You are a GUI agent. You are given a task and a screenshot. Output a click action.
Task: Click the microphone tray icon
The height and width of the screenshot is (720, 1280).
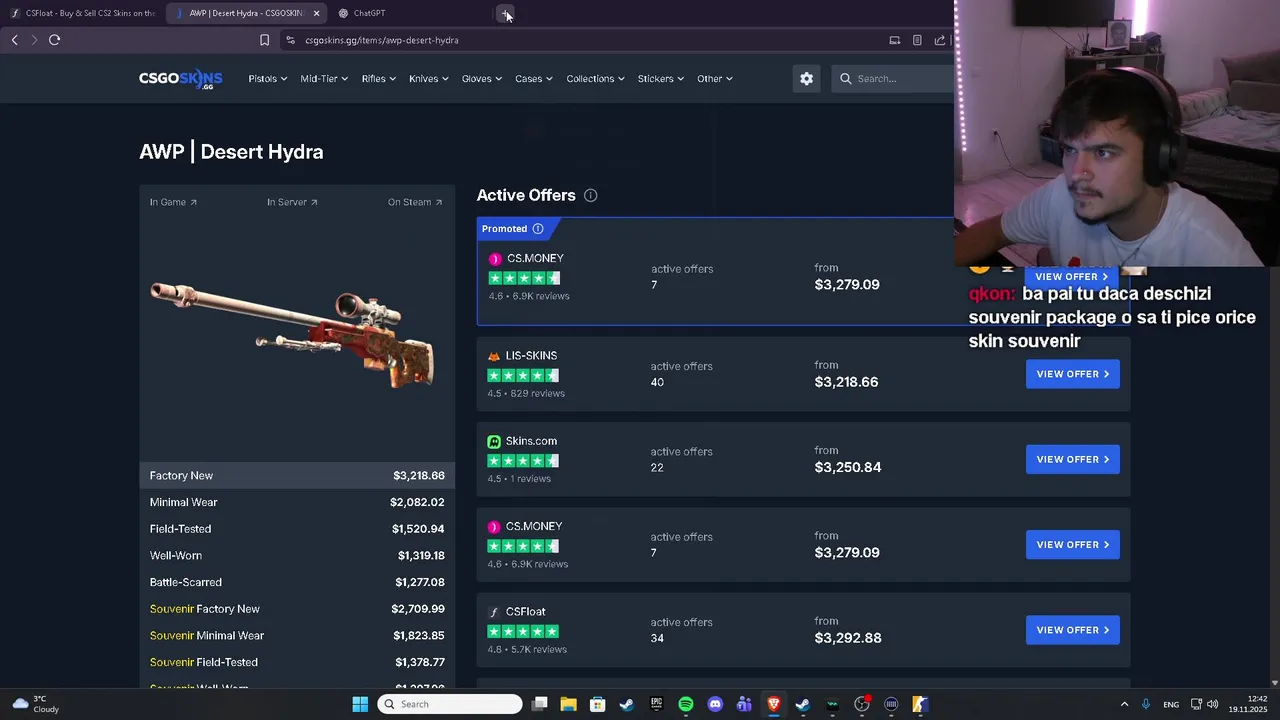click(1146, 704)
